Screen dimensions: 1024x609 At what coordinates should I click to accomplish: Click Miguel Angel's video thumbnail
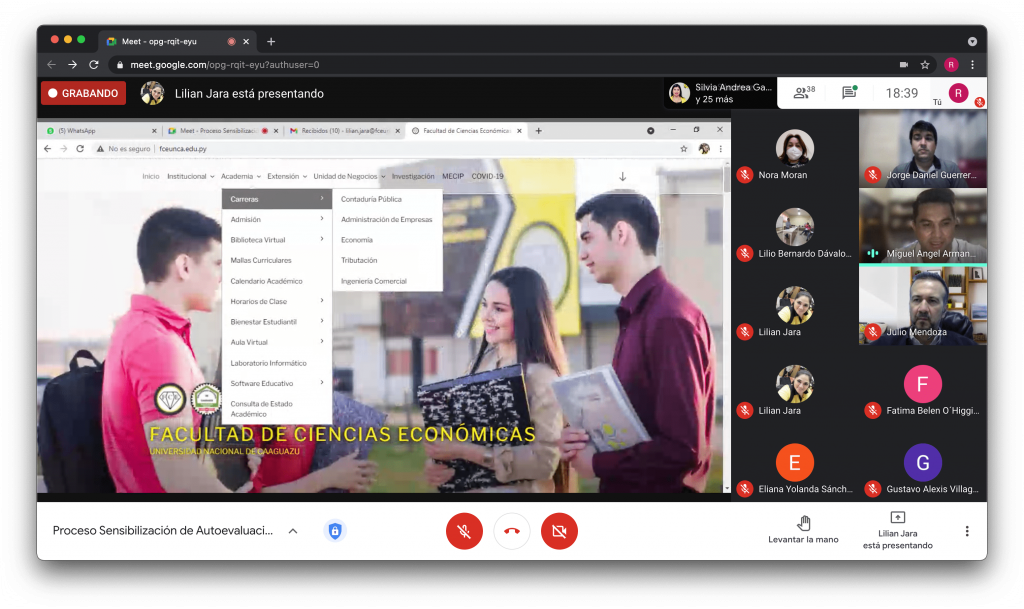click(922, 226)
